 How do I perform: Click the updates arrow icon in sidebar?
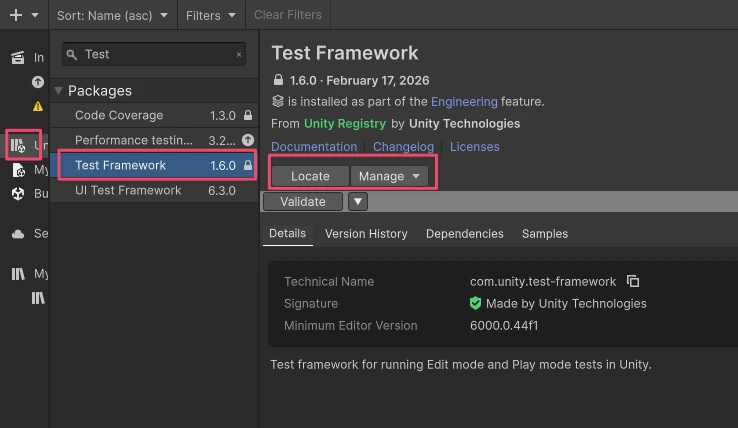point(38,82)
